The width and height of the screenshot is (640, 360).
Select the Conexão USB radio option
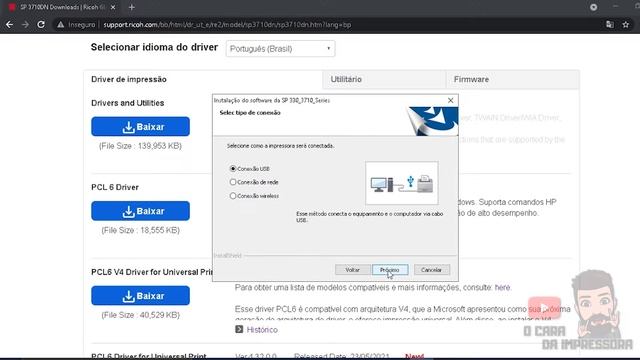point(233,168)
